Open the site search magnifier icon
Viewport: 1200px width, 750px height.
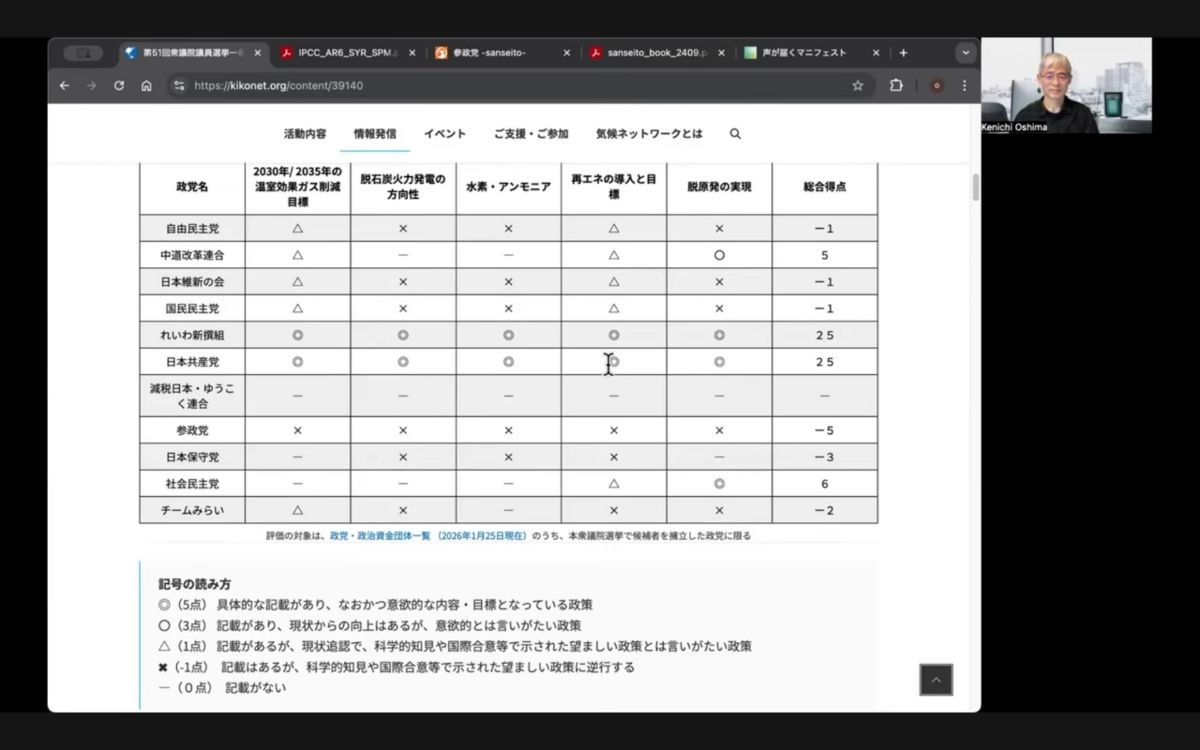[735, 134]
